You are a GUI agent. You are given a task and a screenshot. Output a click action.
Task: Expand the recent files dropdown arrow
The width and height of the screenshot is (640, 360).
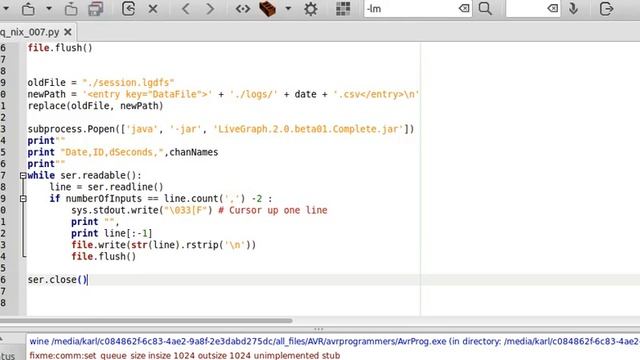pyautogui.click(x=49, y=9)
